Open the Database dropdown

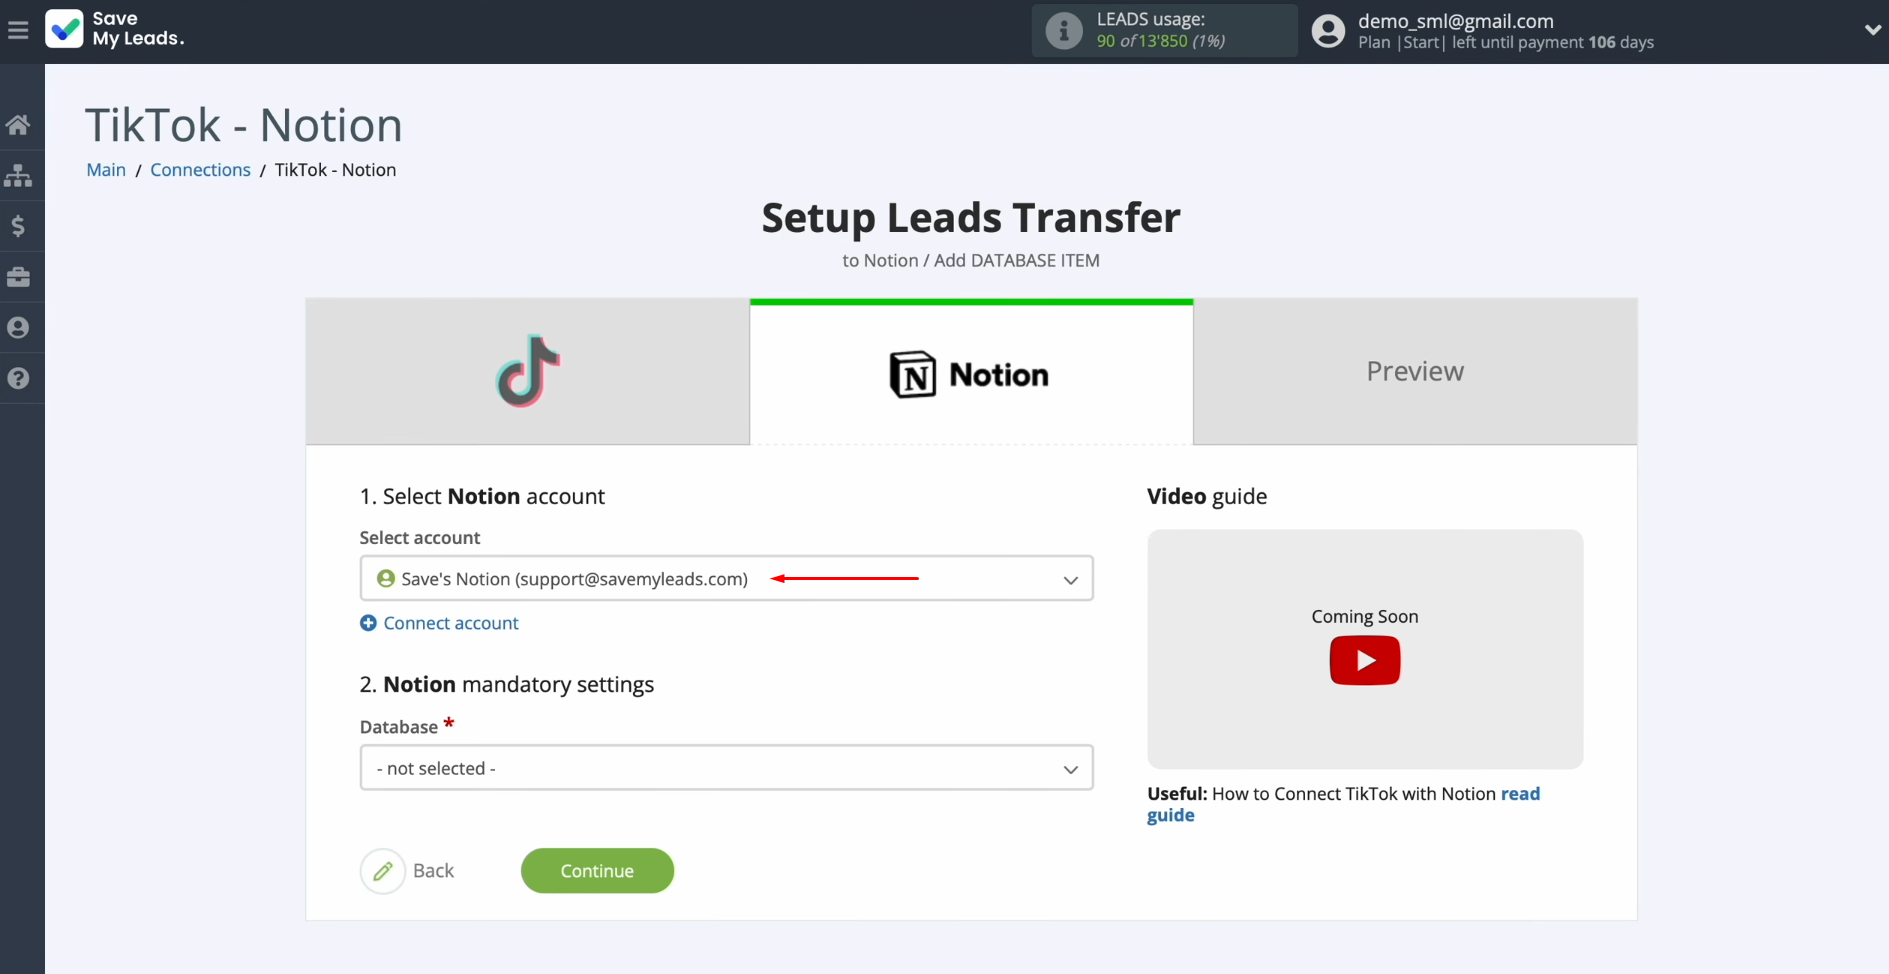tap(726, 768)
